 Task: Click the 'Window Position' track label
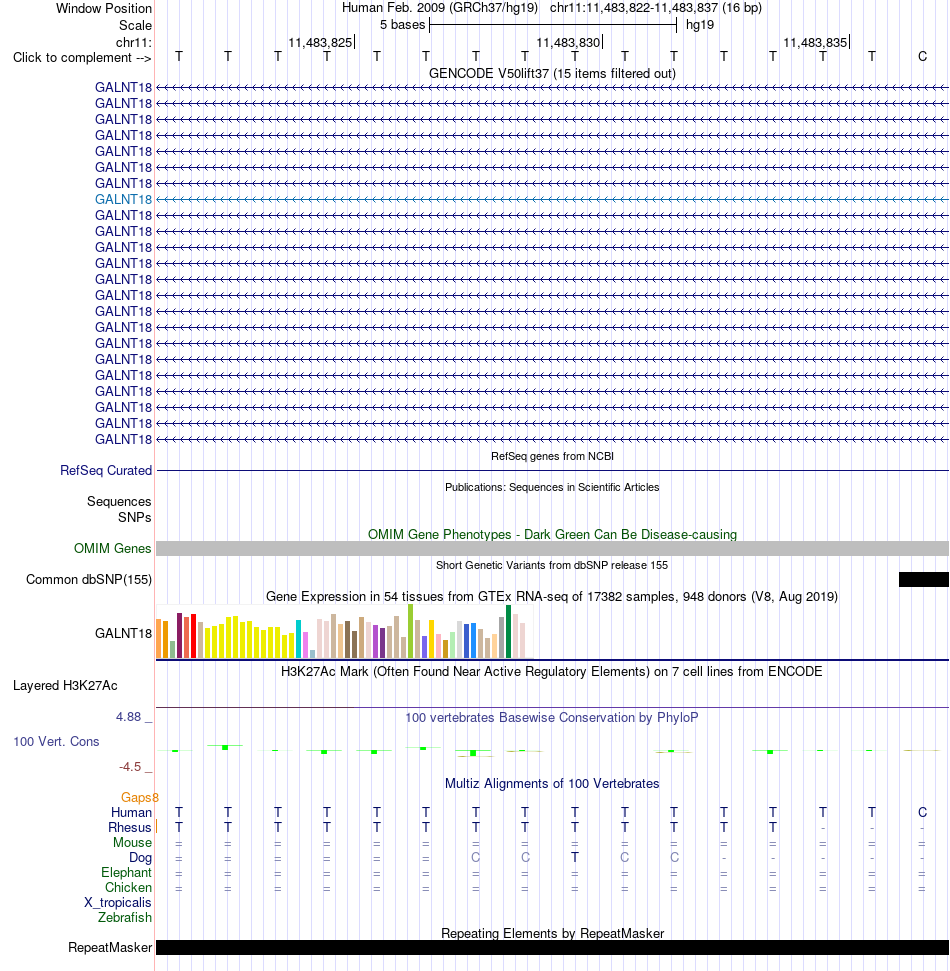tap(103, 9)
